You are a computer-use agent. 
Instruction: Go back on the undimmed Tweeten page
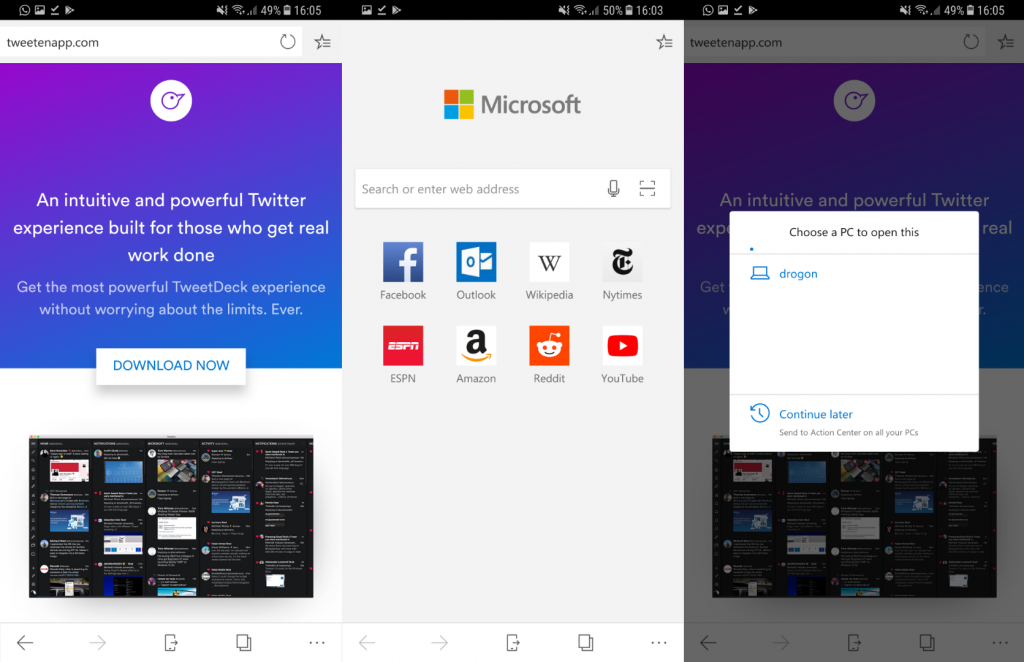[25, 643]
